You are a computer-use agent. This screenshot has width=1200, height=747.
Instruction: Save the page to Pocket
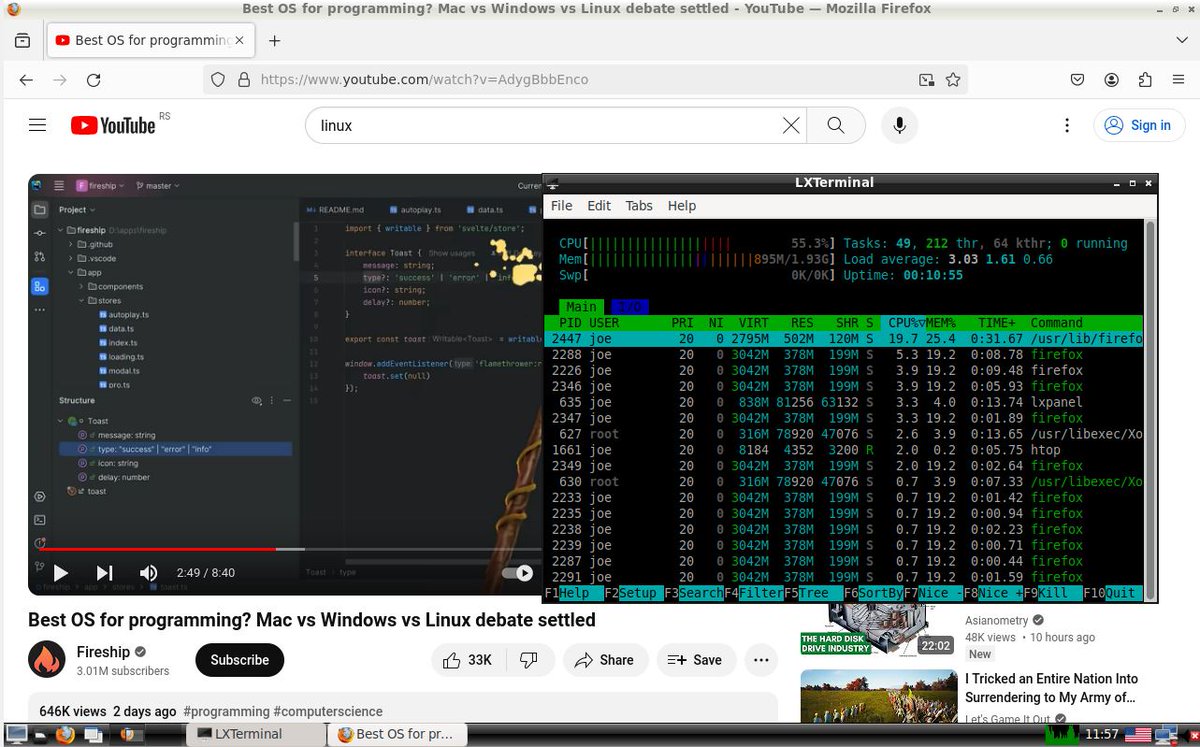pyautogui.click(x=1078, y=80)
